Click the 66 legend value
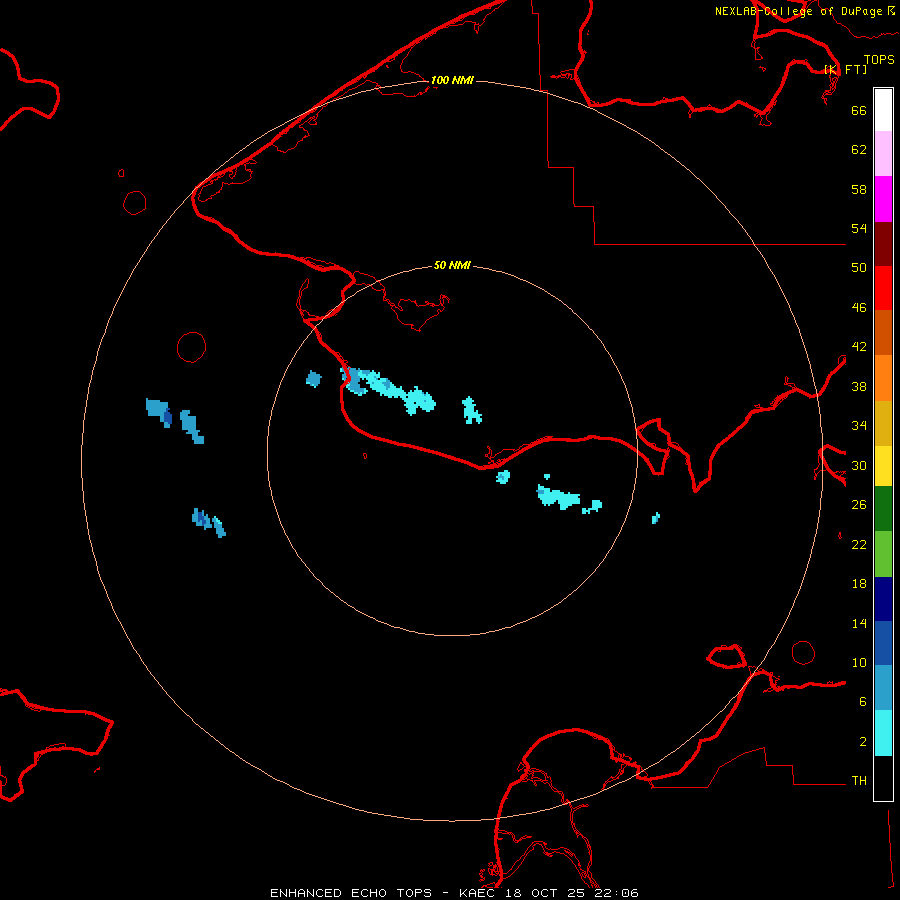Image resolution: width=900 pixels, height=900 pixels. pos(859,110)
